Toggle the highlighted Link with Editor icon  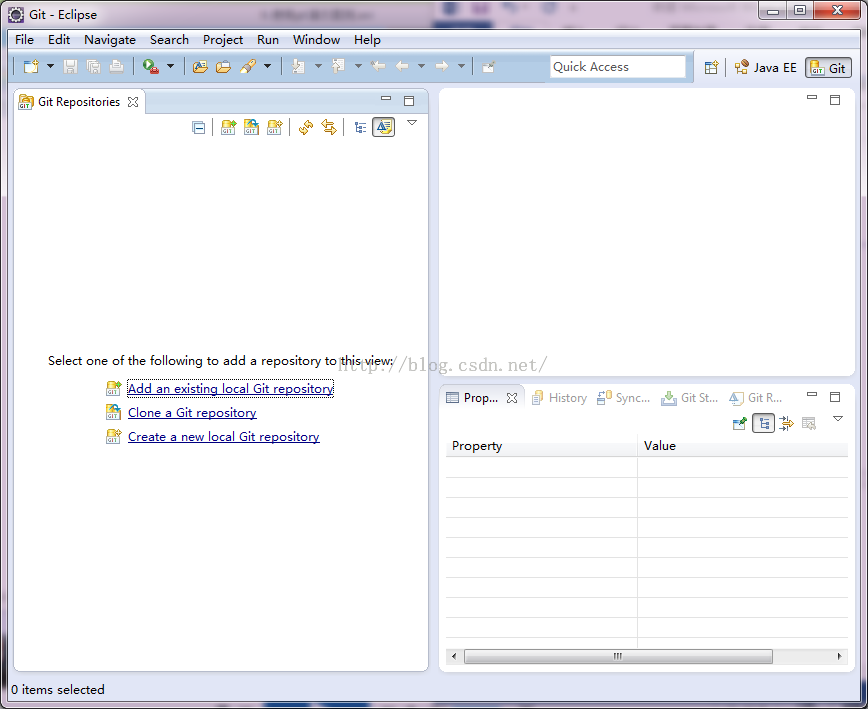coord(384,127)
